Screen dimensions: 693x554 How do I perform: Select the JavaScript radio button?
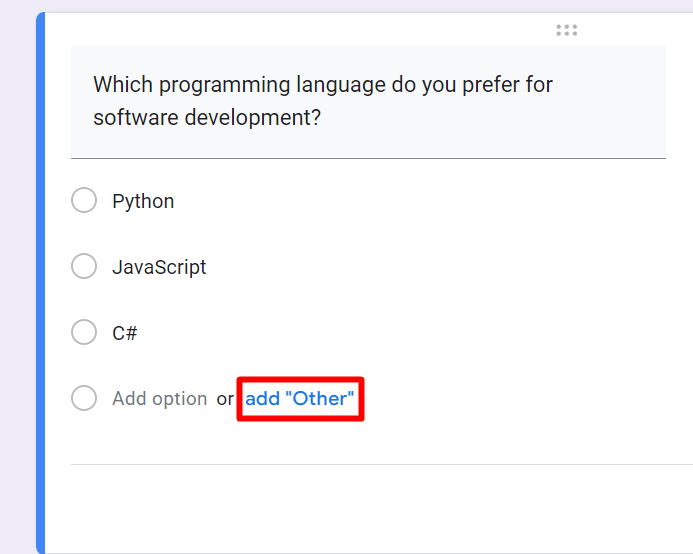84,267
